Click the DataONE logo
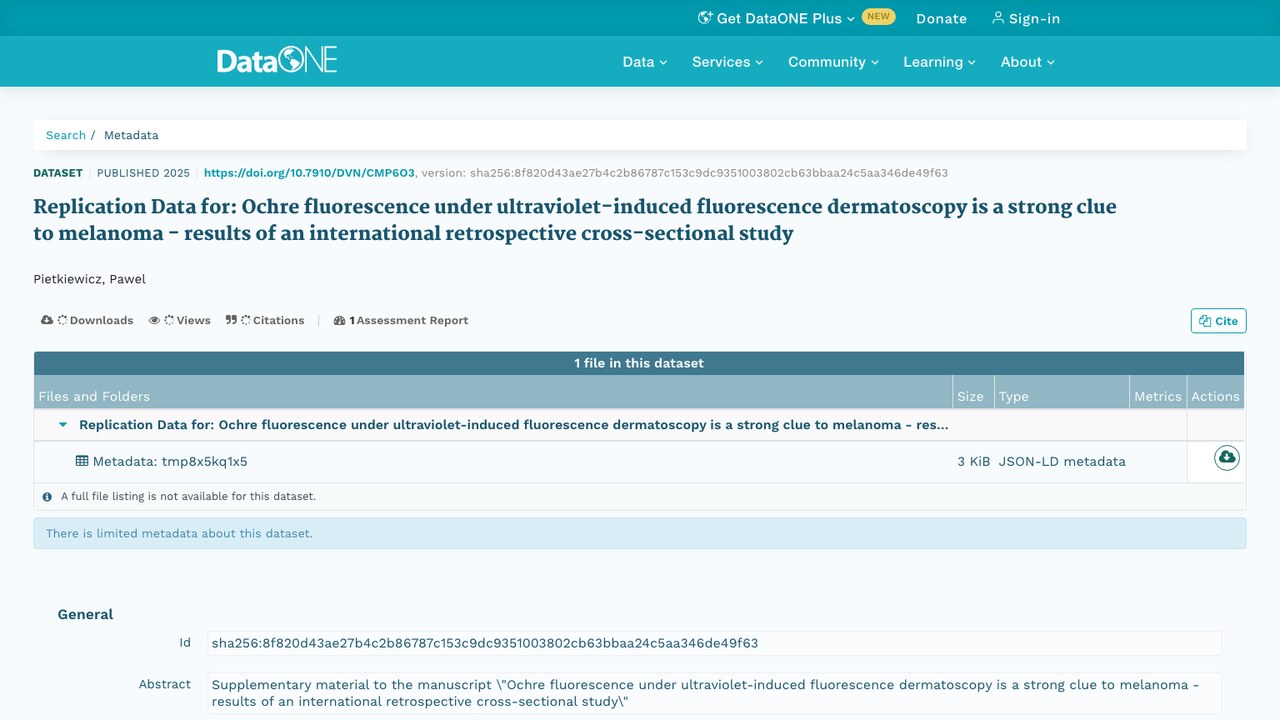The image size is (1280, 720). pos(277,60)
